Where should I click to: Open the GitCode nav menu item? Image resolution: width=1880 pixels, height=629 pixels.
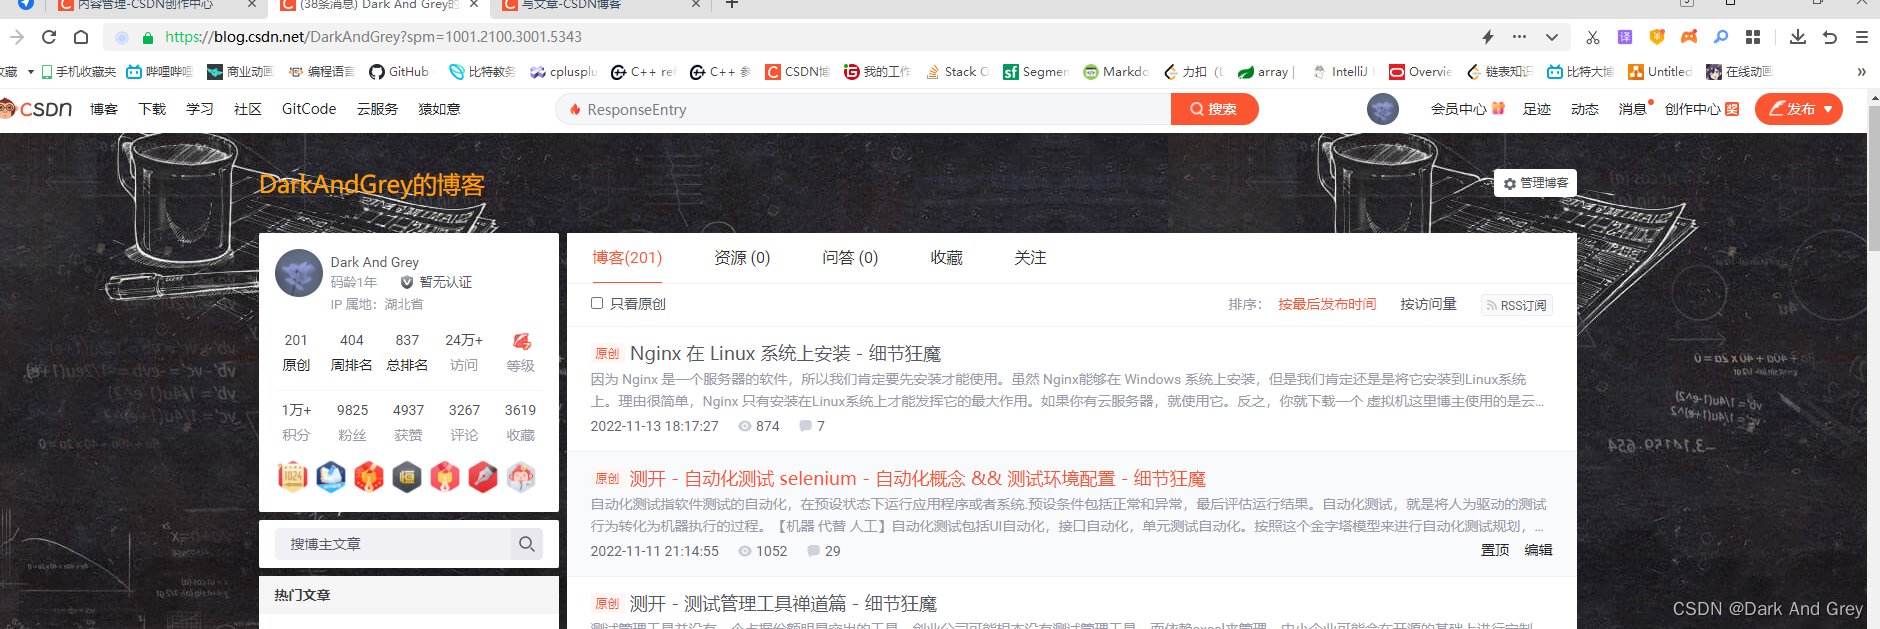(x=309, y=109)
